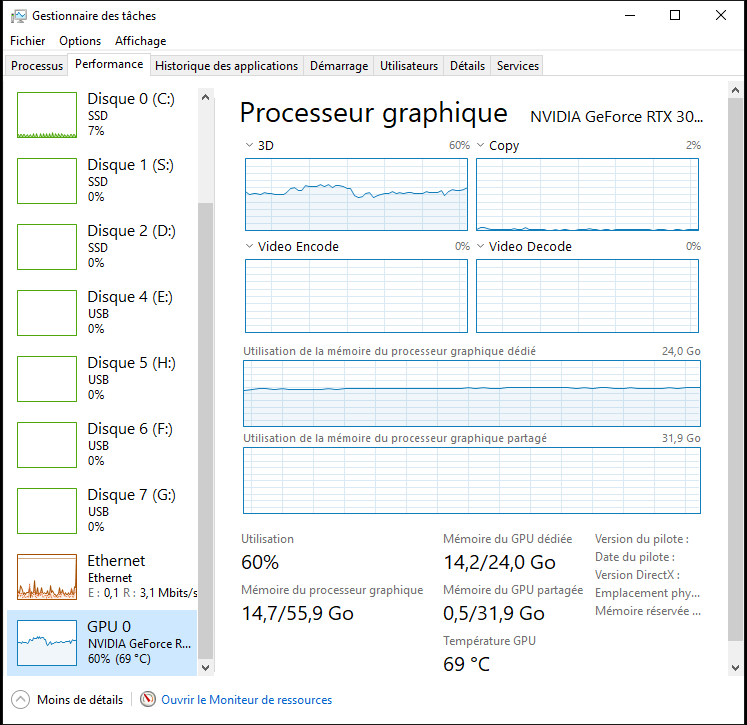Select the Disque 1 (S:) graph thumbnail

tap(47, 181)
